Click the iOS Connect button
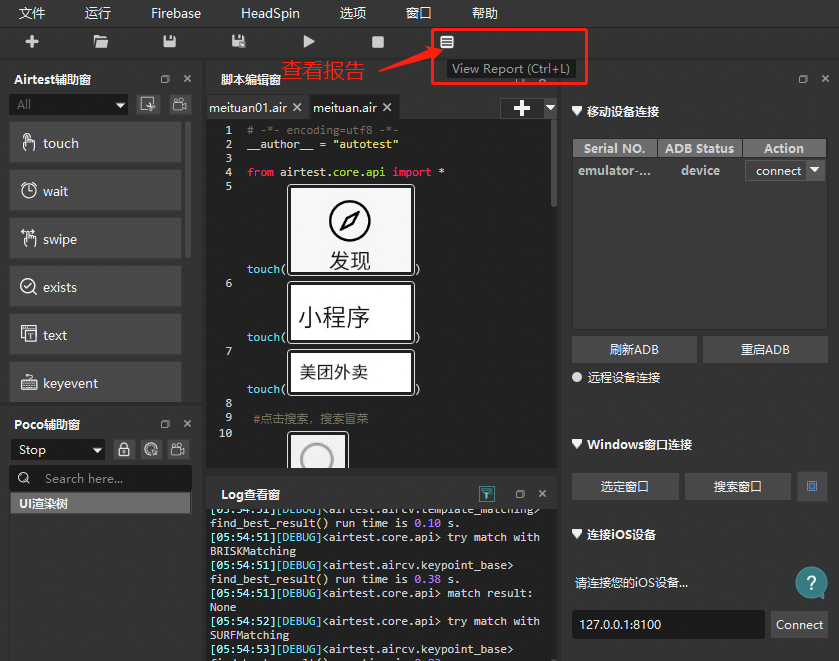The image size is (839, 661). (799, 625)
